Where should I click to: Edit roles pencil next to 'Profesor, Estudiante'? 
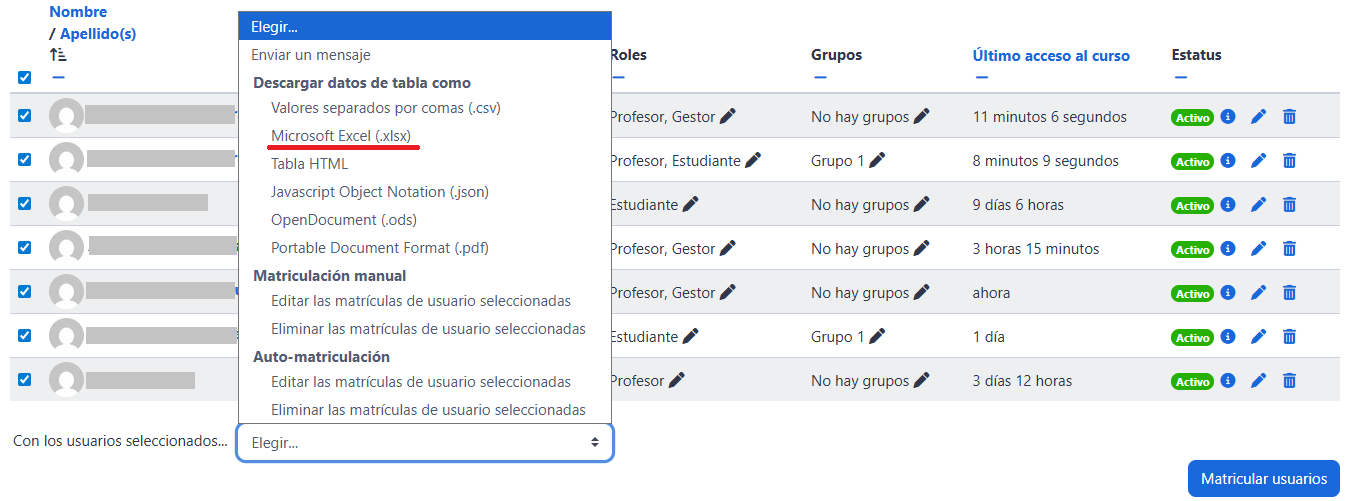click(753, 160)
